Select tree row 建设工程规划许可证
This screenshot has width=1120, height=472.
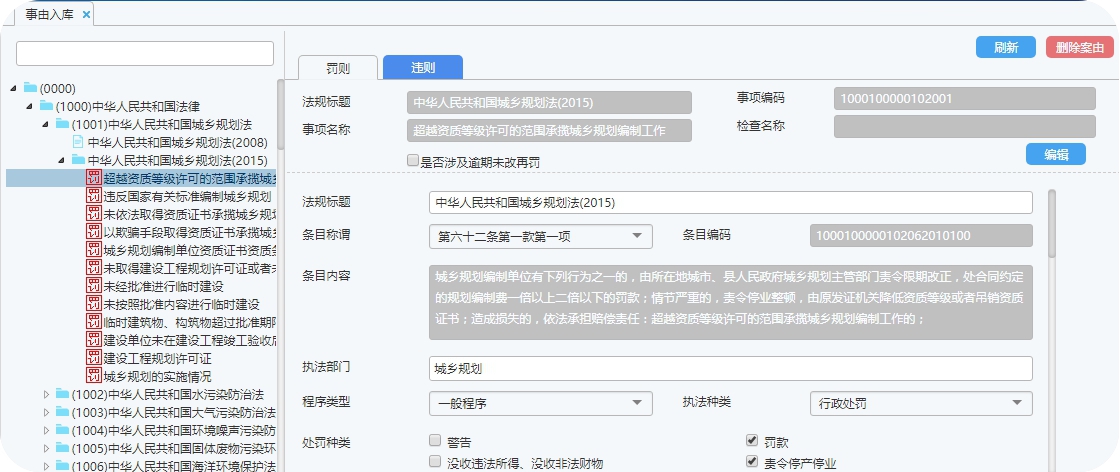click(x=157, y=358)
